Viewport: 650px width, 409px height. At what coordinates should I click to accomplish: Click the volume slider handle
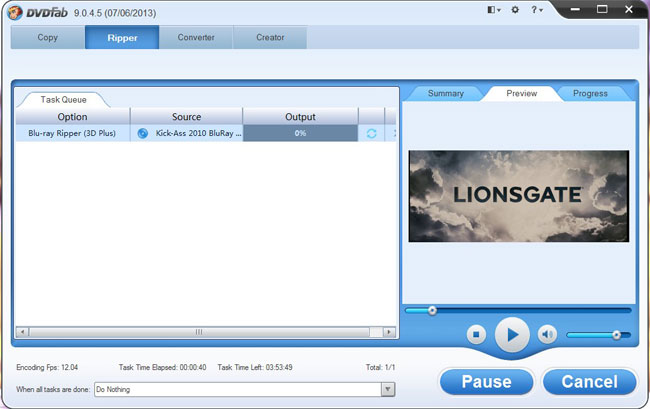coord(616,335)
